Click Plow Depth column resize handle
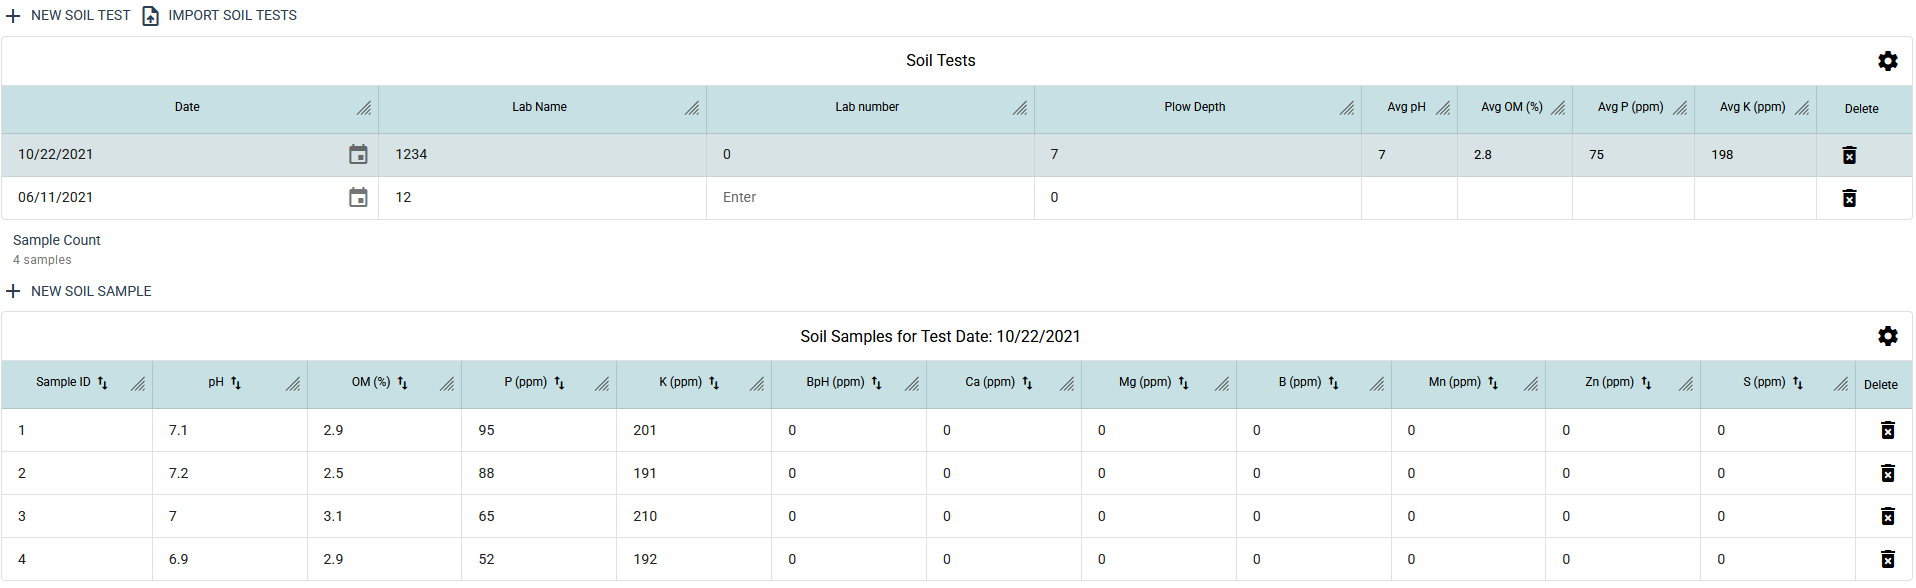Screen dimensions: 1916x588 (x=1347, y=108)
